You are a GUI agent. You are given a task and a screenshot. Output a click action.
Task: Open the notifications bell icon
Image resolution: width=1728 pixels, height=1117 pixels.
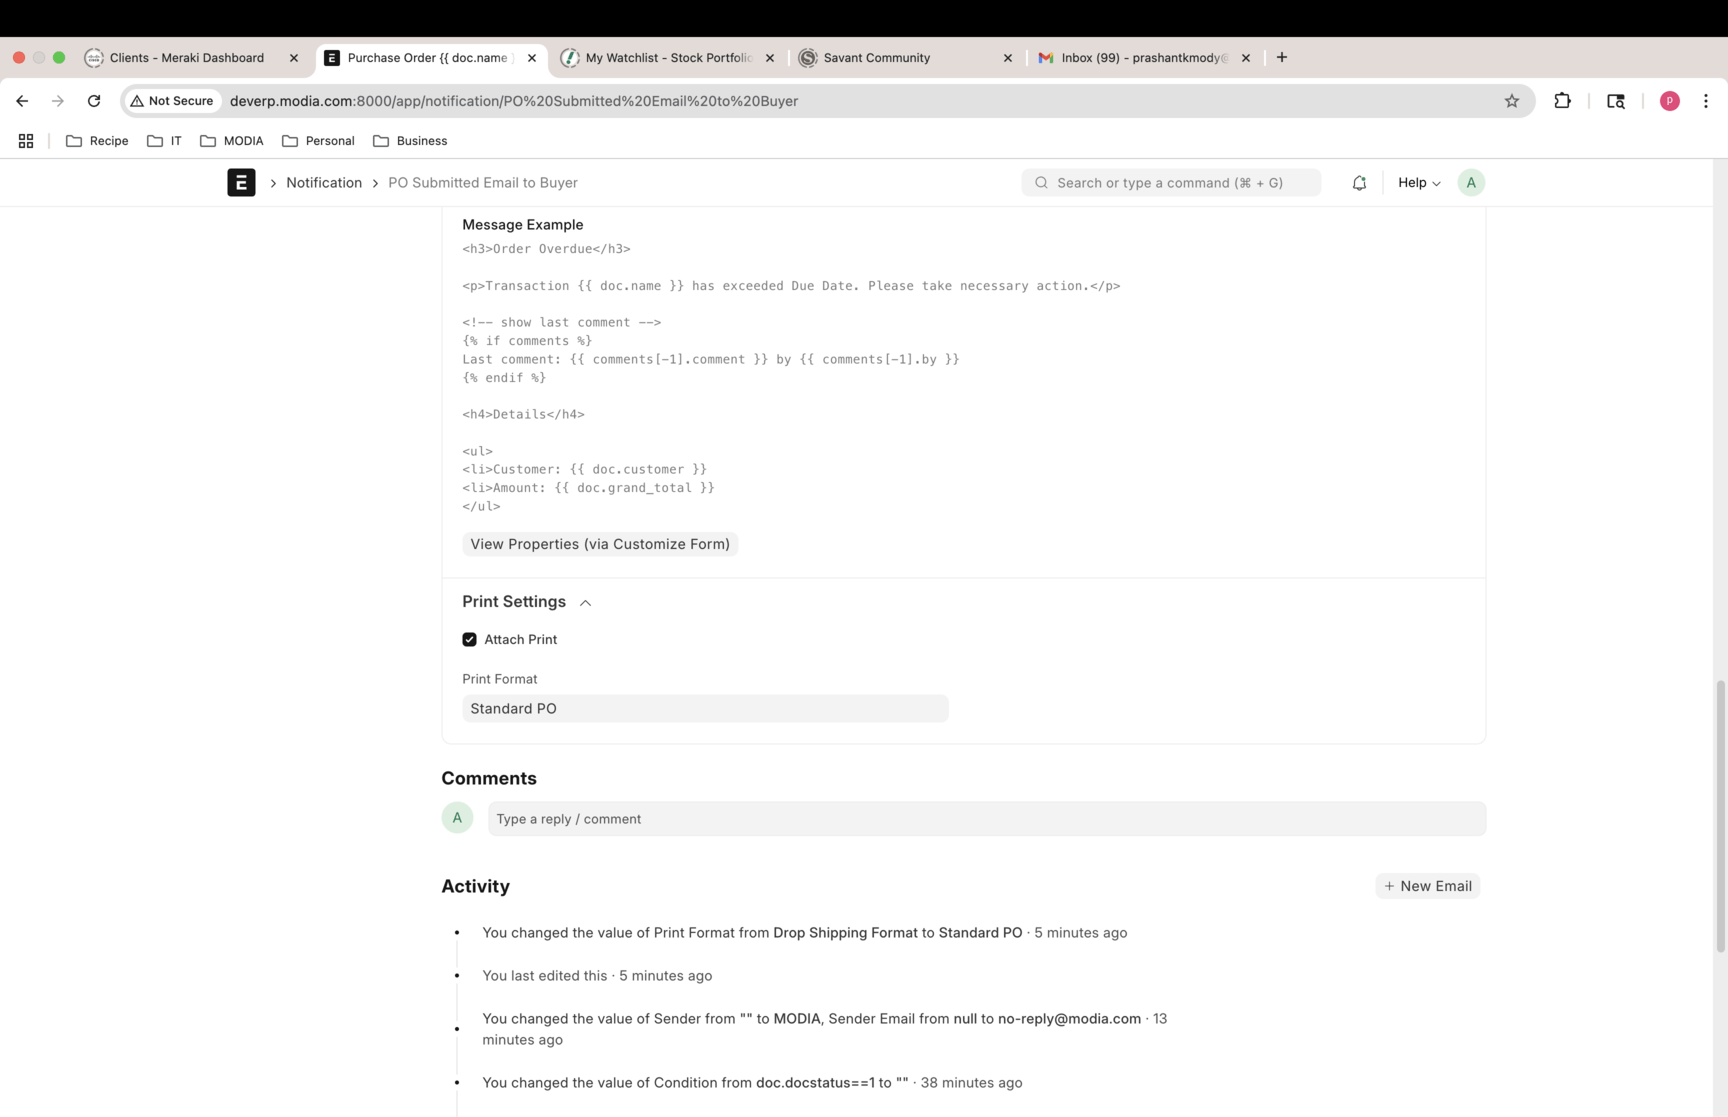[1359, 183]
